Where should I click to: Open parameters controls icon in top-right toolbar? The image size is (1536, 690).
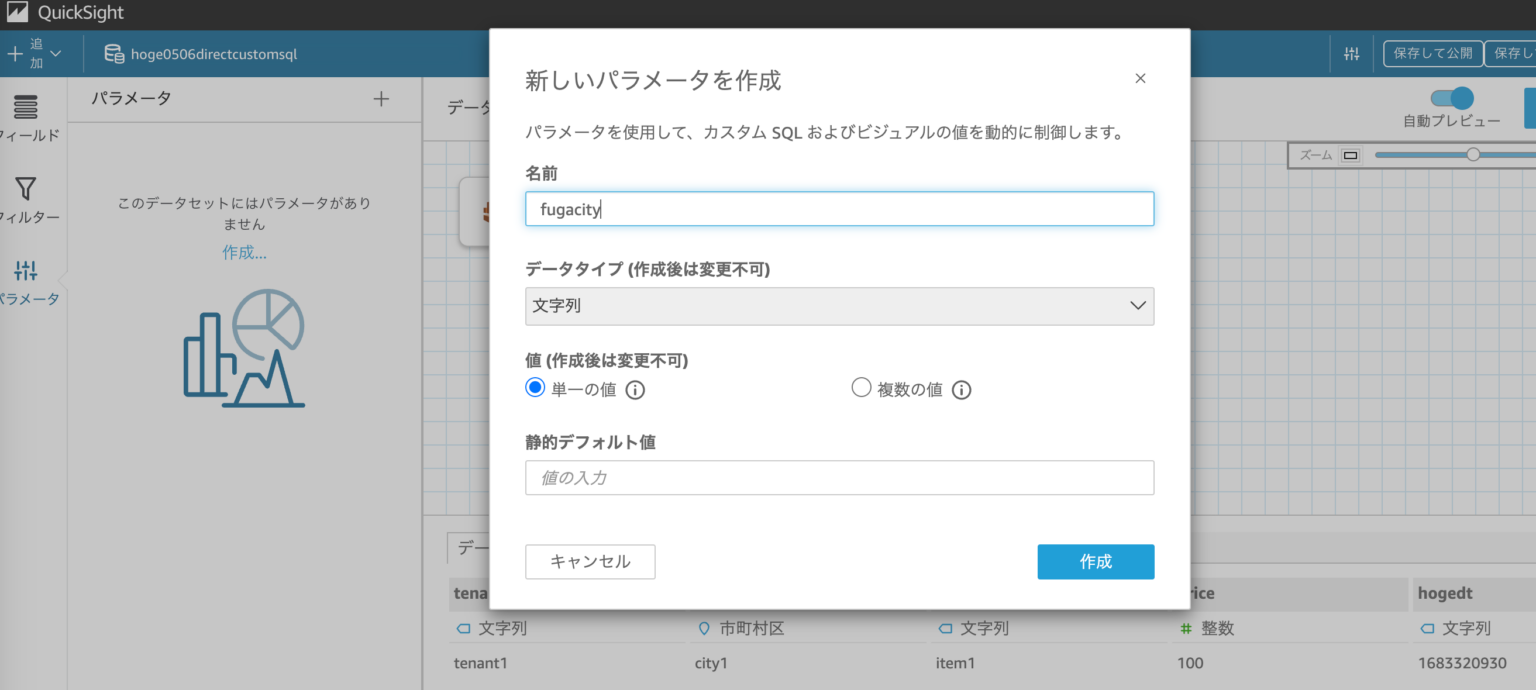pos(1351,53)
